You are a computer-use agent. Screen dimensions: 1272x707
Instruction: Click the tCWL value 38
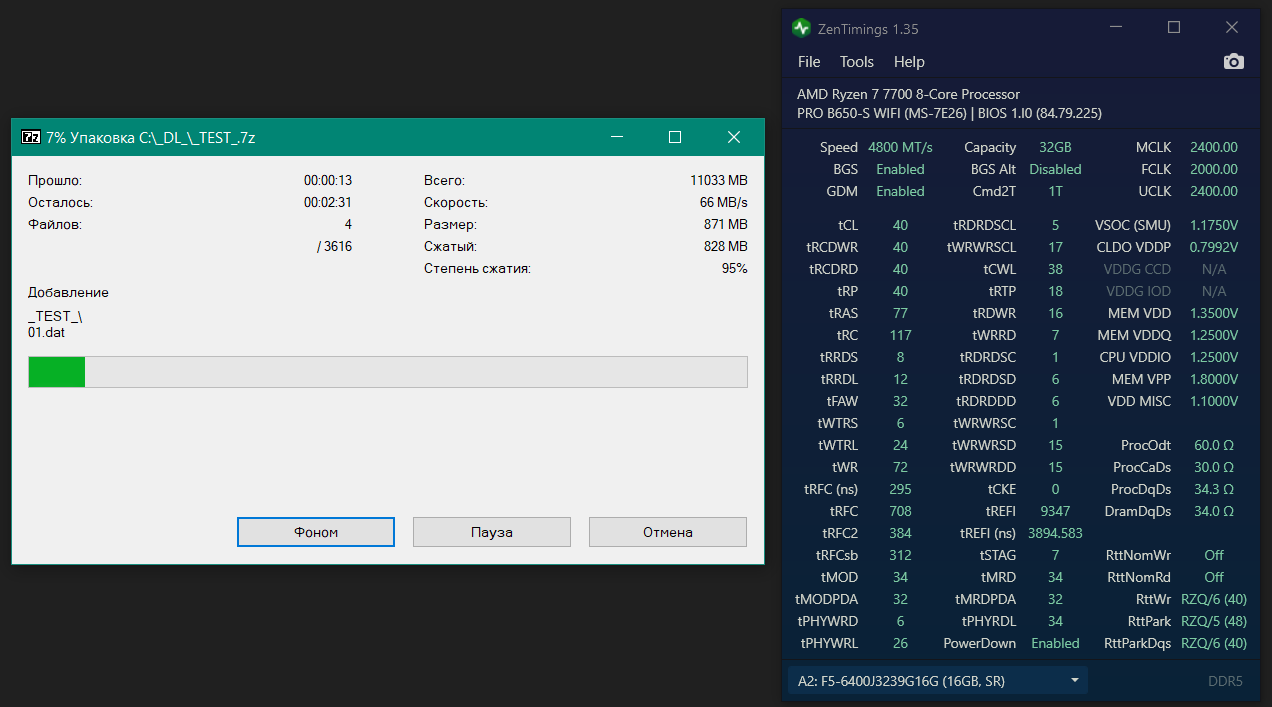coord(1055,269)
